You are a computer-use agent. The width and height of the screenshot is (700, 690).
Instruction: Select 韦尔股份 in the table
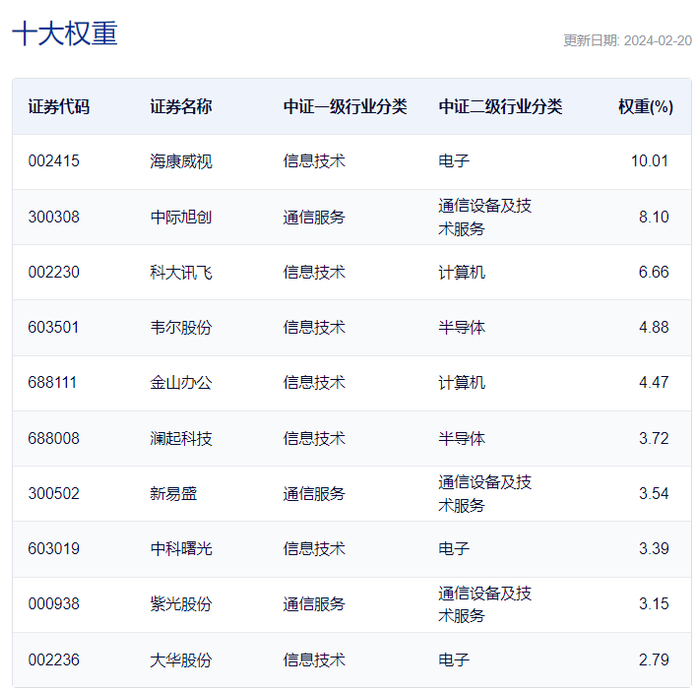click(181, 328)
